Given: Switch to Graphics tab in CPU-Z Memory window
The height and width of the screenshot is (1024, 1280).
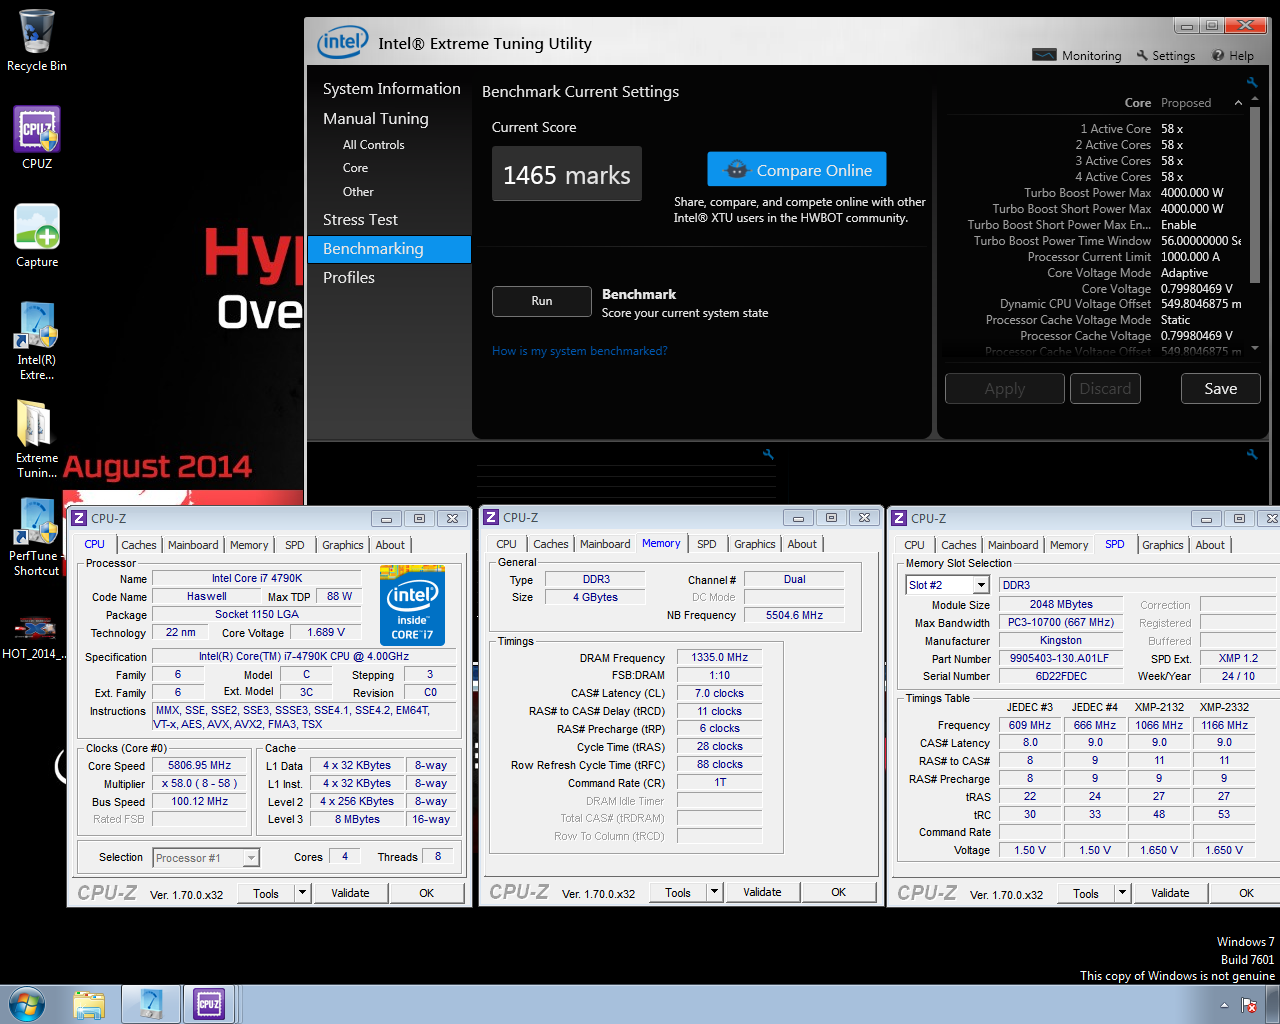Looking at the screenshot, I should (755, 544).
